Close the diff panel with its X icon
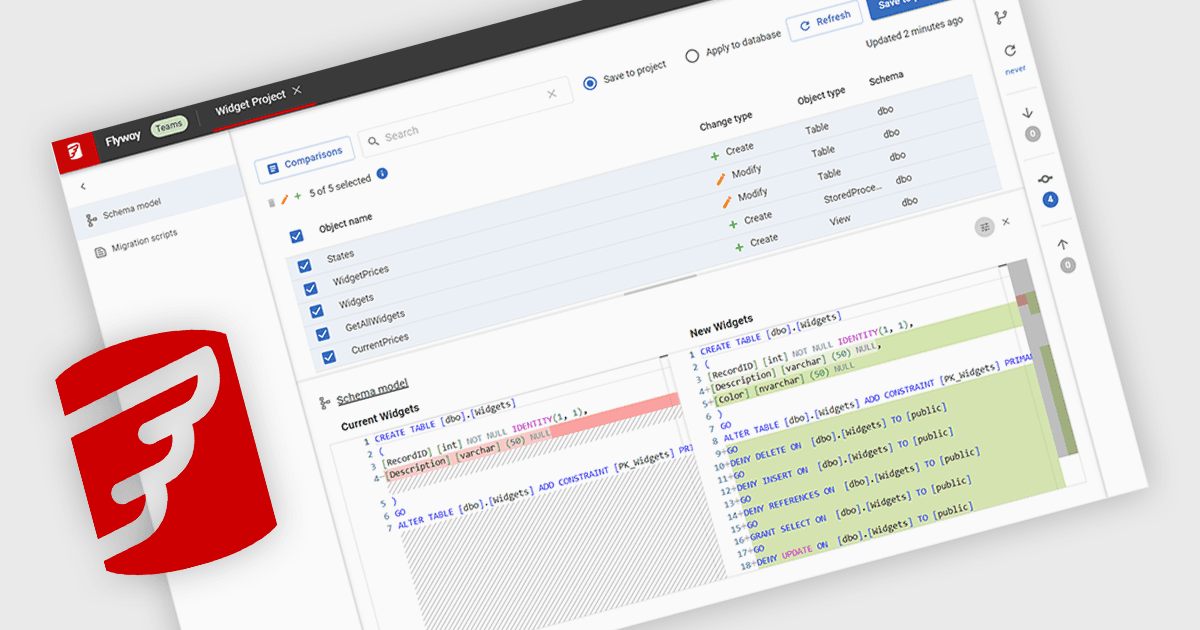The height and width of the screenshot is (630, 1200). click(x=1006, y=221)
